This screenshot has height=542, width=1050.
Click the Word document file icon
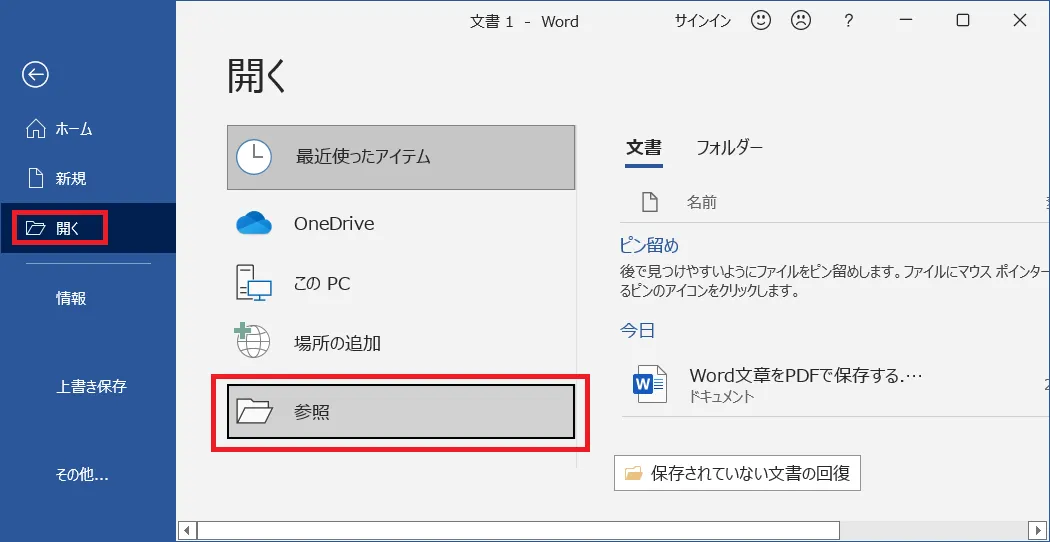tap(650, 384)
